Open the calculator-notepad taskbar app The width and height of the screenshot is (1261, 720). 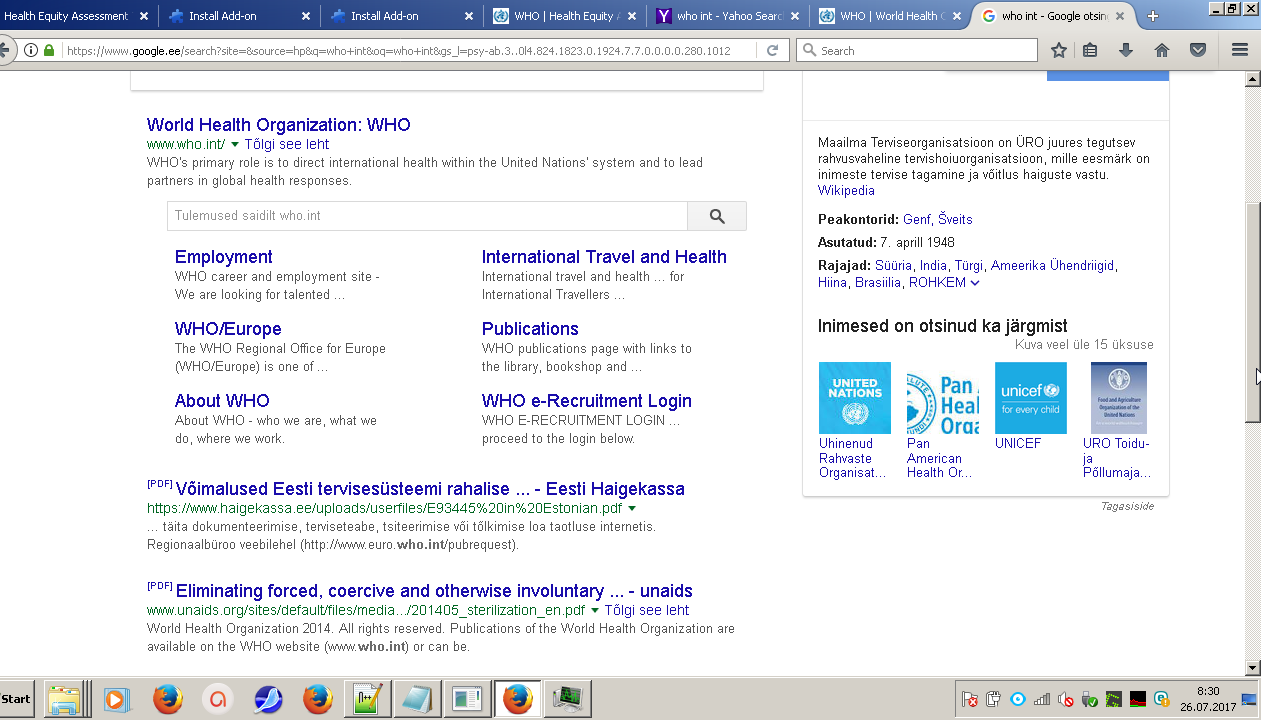(x=367, y=699)
